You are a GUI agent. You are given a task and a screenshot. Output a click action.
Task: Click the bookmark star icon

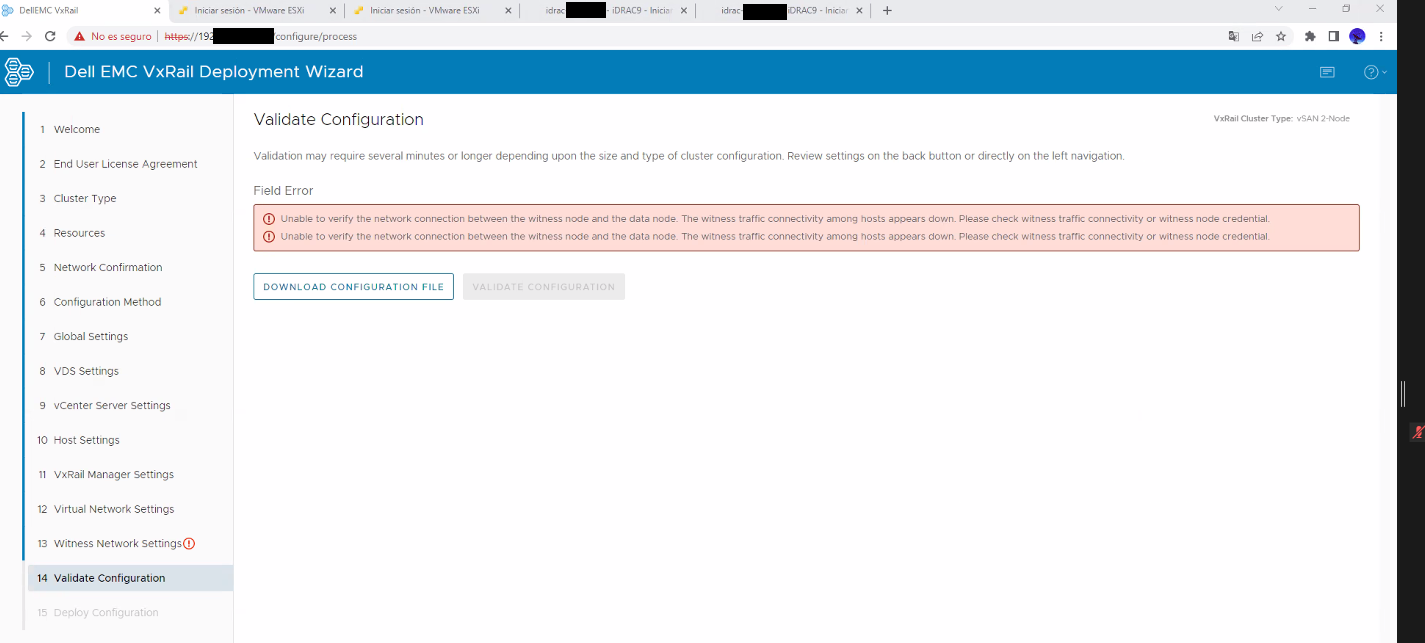(1281, 35)
